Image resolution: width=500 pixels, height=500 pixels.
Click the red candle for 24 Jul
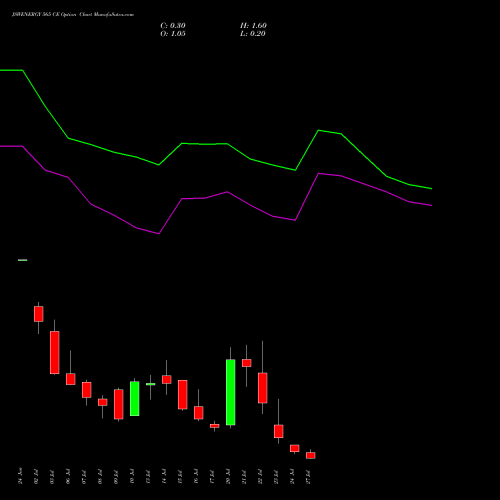pyautogui.click(x=294, y=448)
